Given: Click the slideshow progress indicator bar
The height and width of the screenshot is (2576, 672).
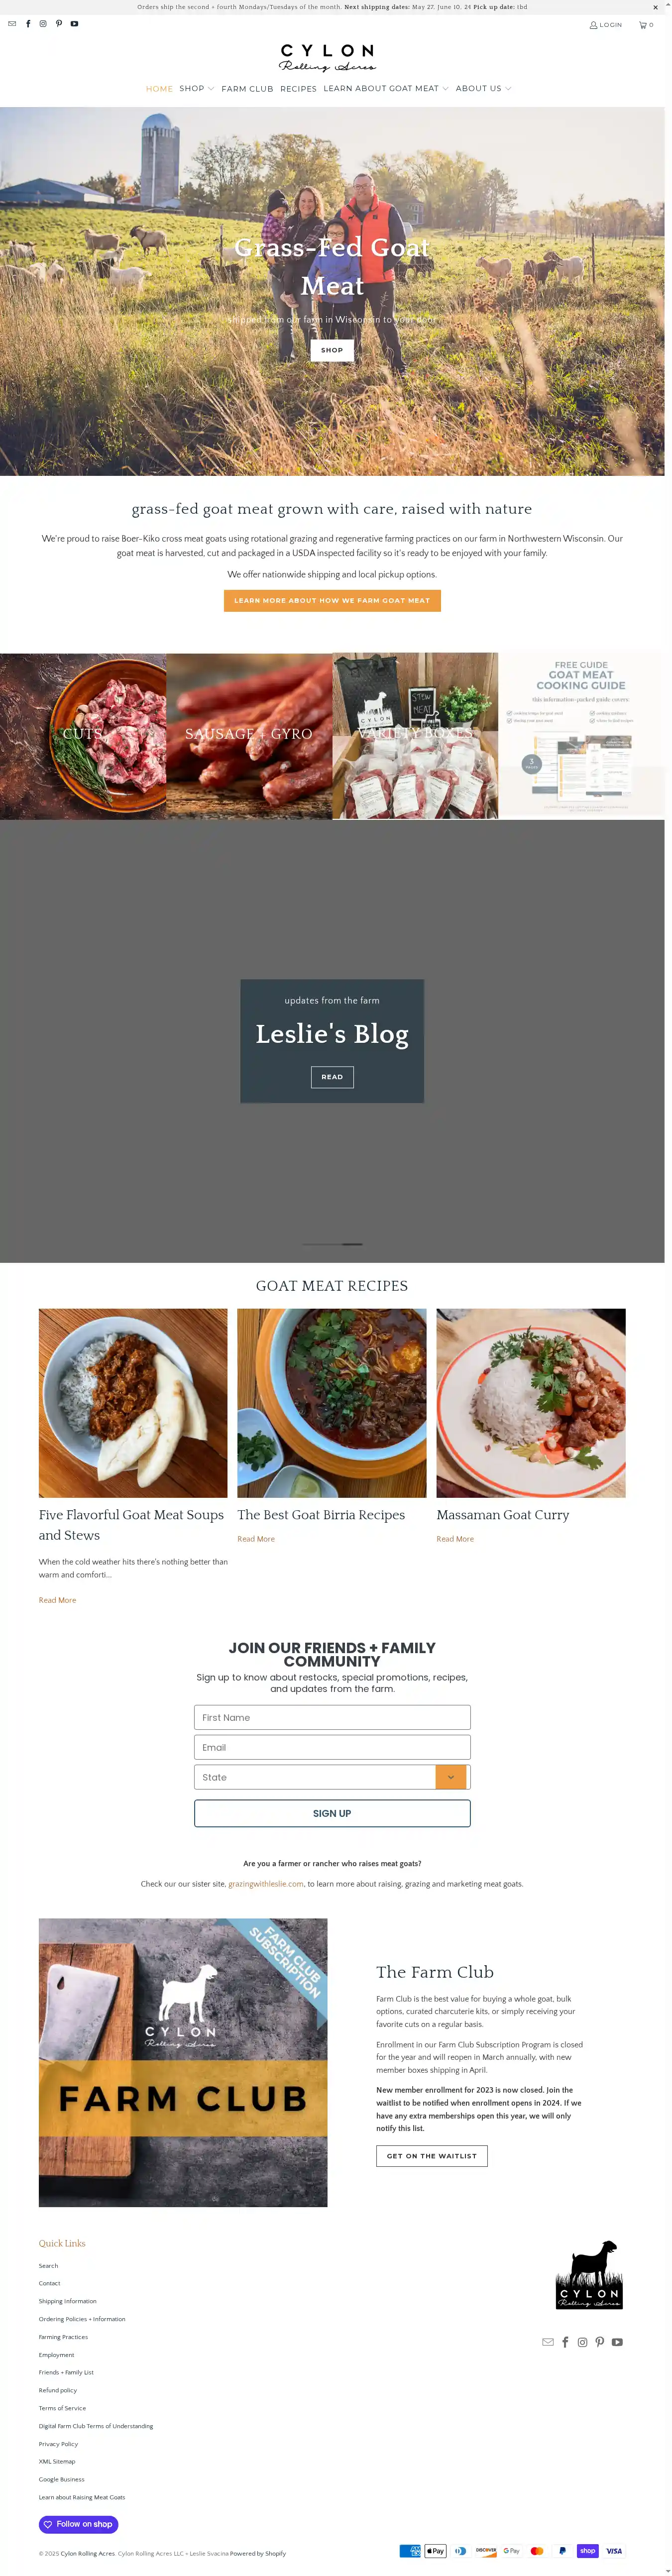Looking at the screenshot, I should [x=332, y=1244].
